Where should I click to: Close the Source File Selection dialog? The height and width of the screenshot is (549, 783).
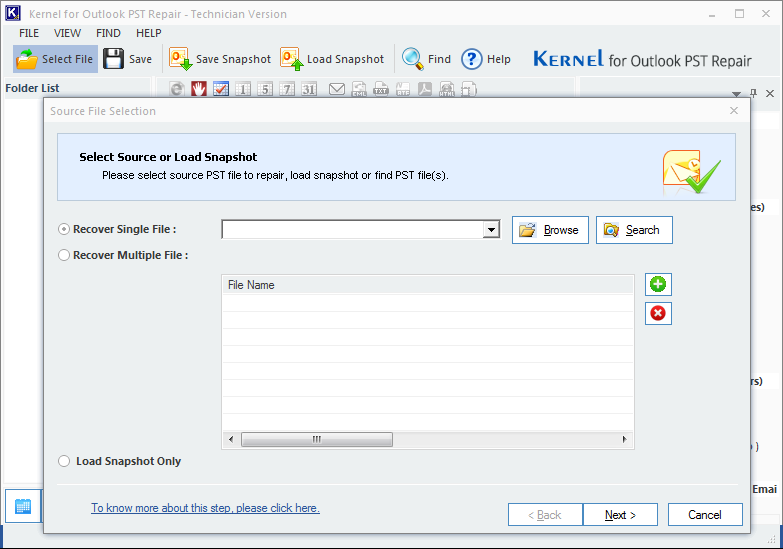(x=734, y=110)
